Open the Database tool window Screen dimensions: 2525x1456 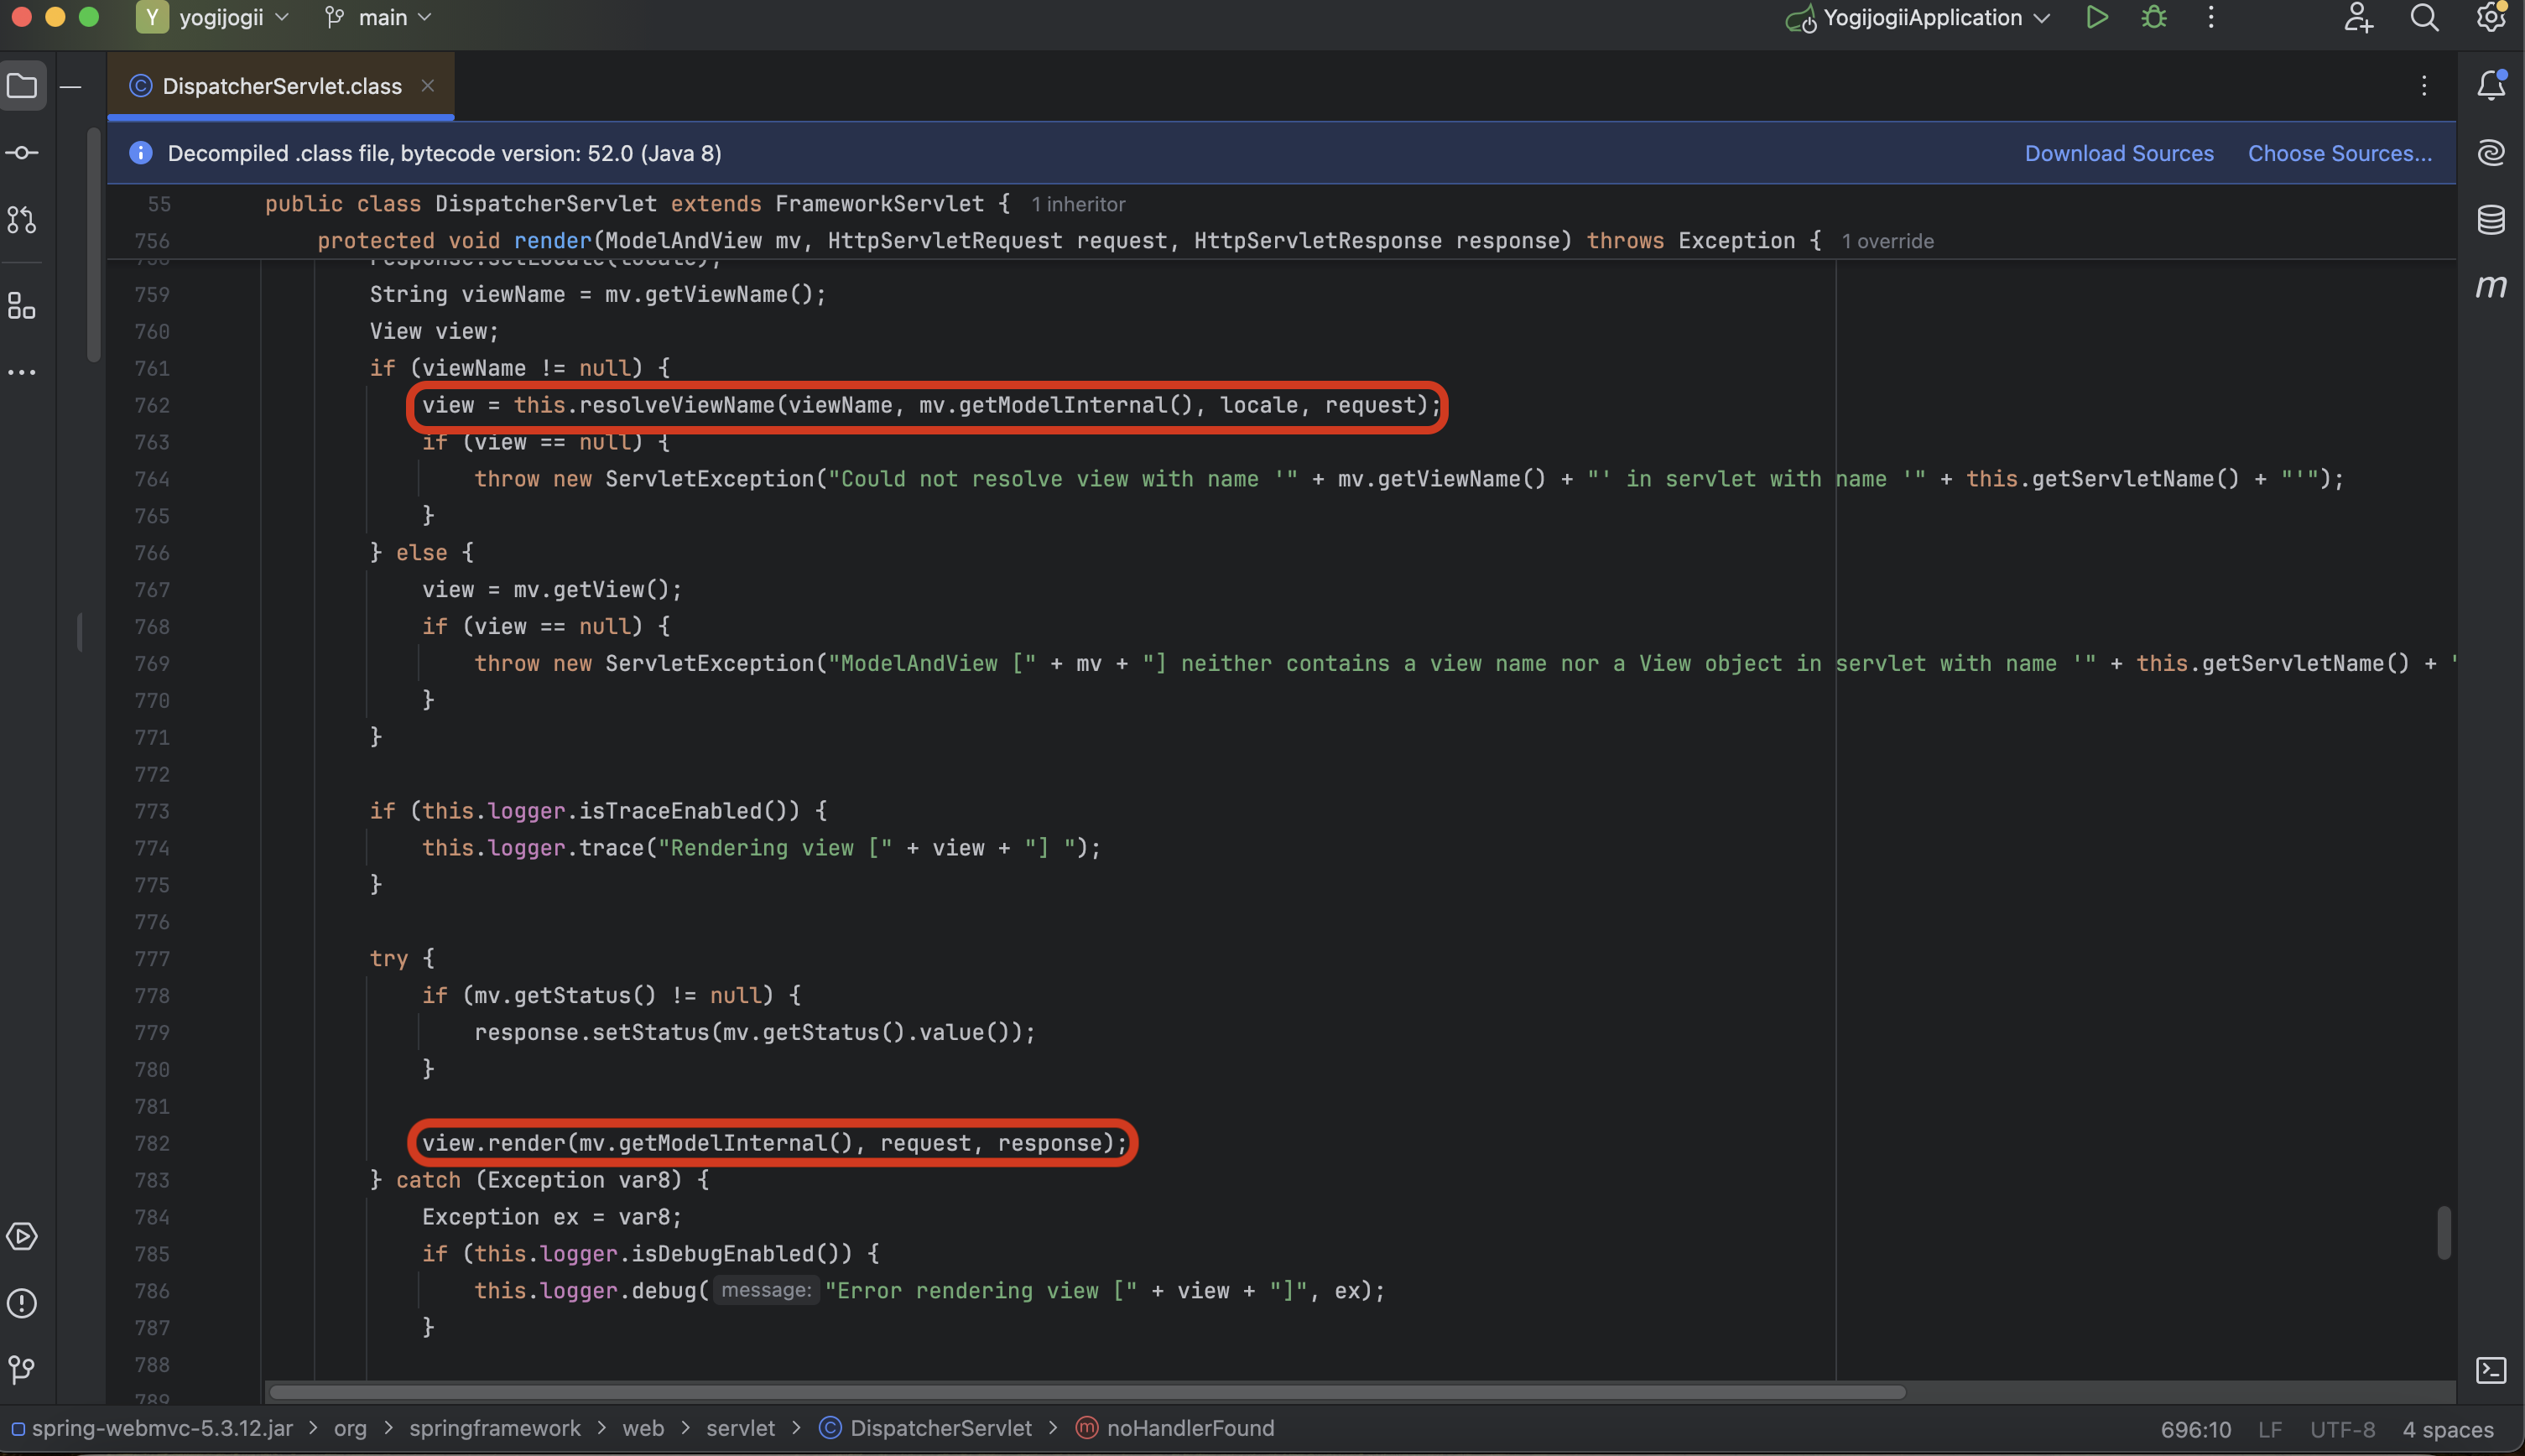point(2490,219)
